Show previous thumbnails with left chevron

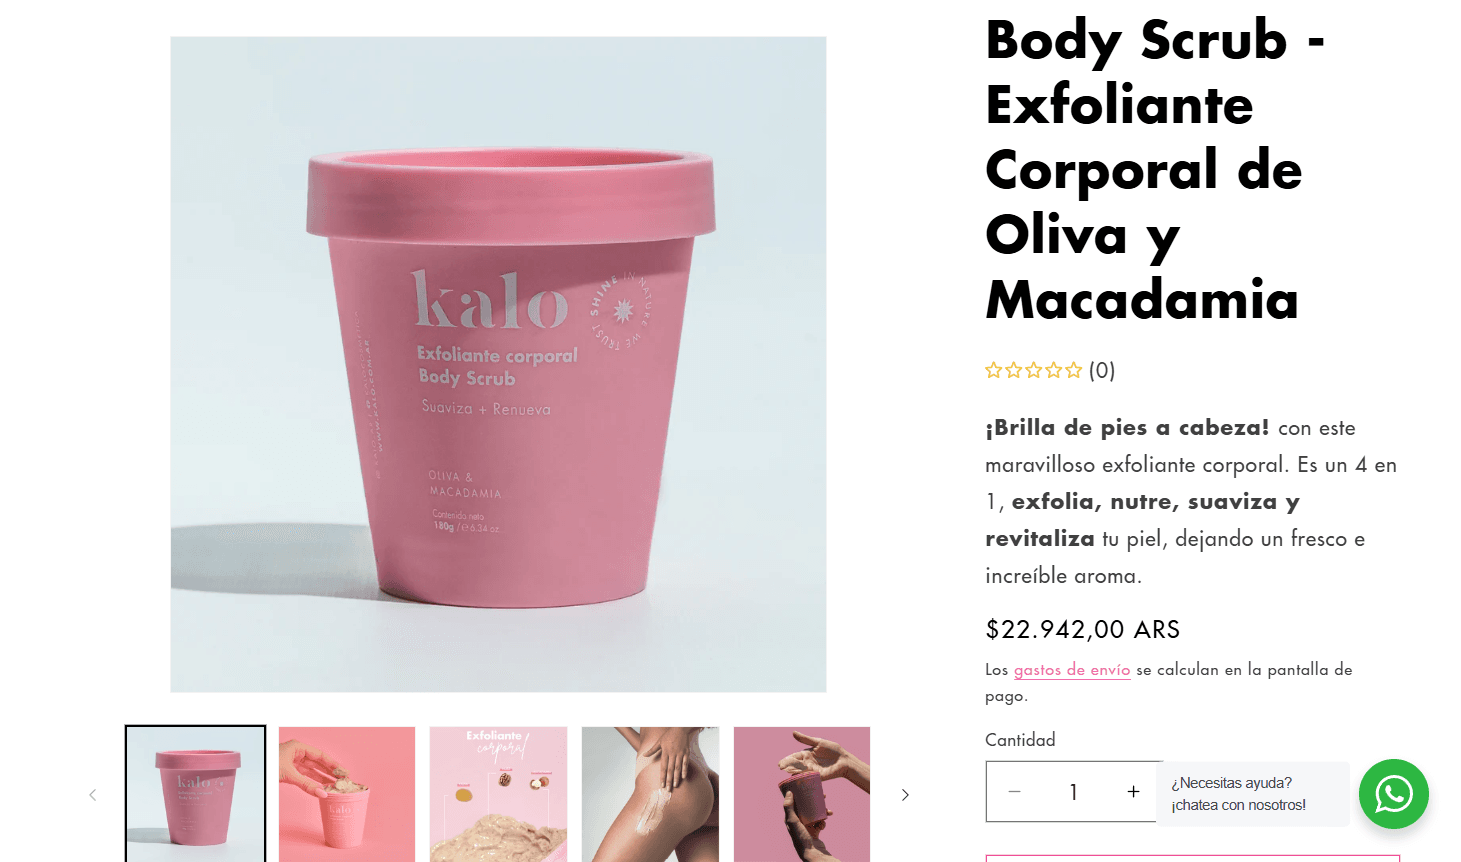click(93, 795)
